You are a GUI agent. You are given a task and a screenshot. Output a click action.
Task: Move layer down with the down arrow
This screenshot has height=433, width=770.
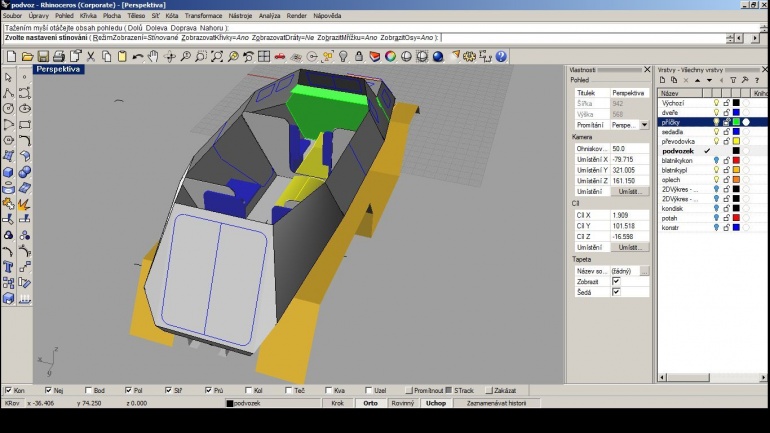[x=710, y=80]
